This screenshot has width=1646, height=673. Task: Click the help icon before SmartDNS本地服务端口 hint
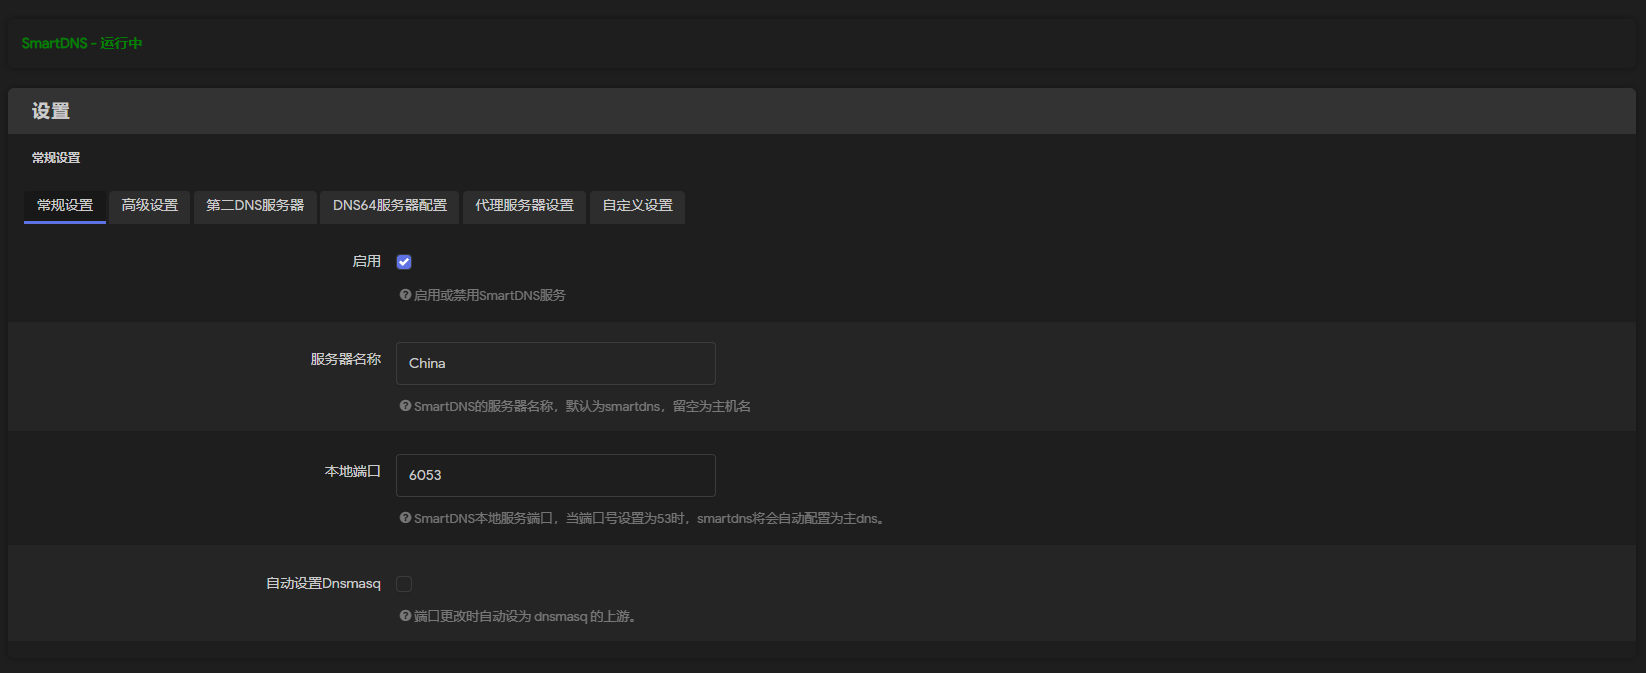(405, 518)
